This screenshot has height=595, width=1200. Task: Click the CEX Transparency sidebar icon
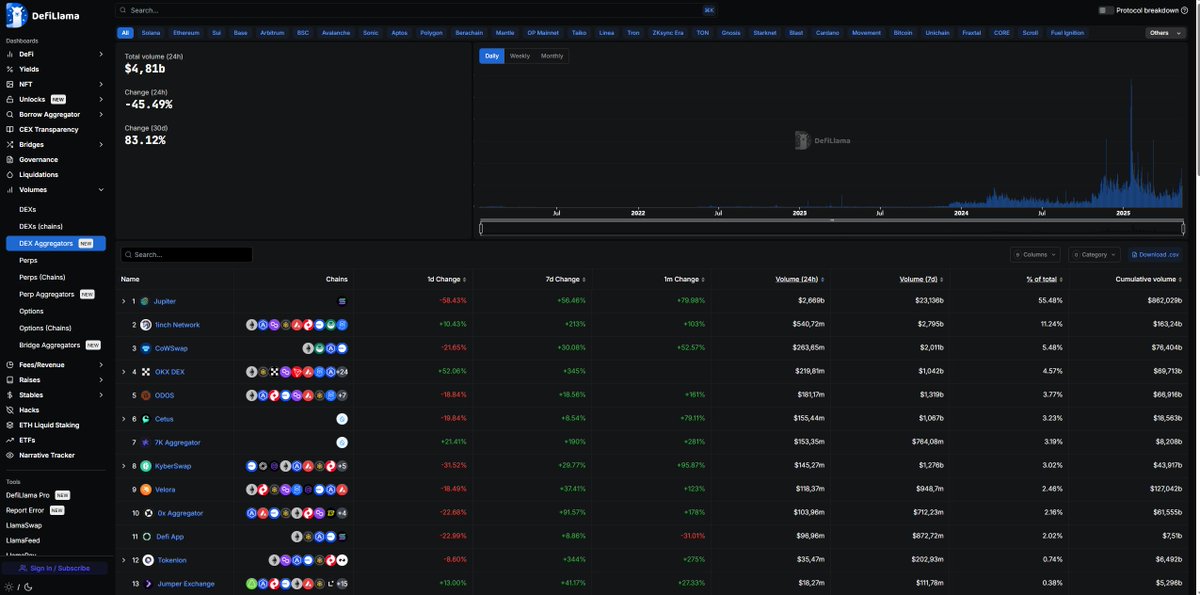click(10, 129)
